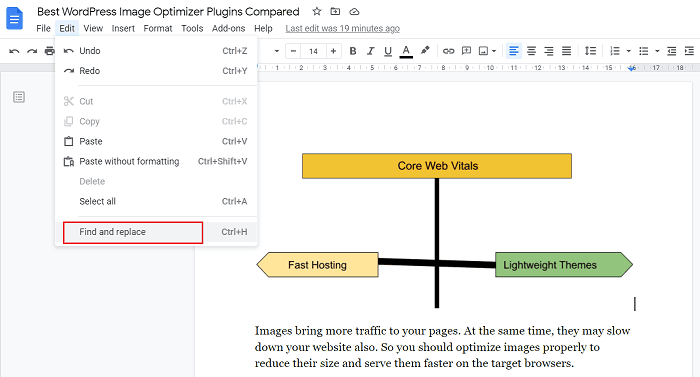
Task: Open the 'Last edit was 19 minutes ago' link
Action: point(342,28)
